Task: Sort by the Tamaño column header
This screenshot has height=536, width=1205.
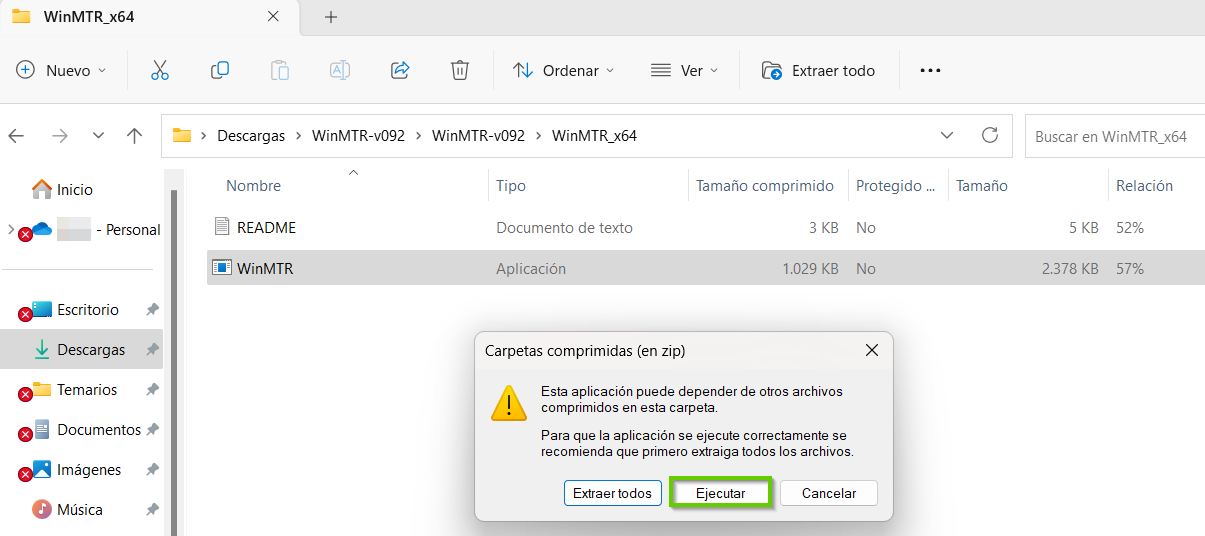Action: click(982, 186)
